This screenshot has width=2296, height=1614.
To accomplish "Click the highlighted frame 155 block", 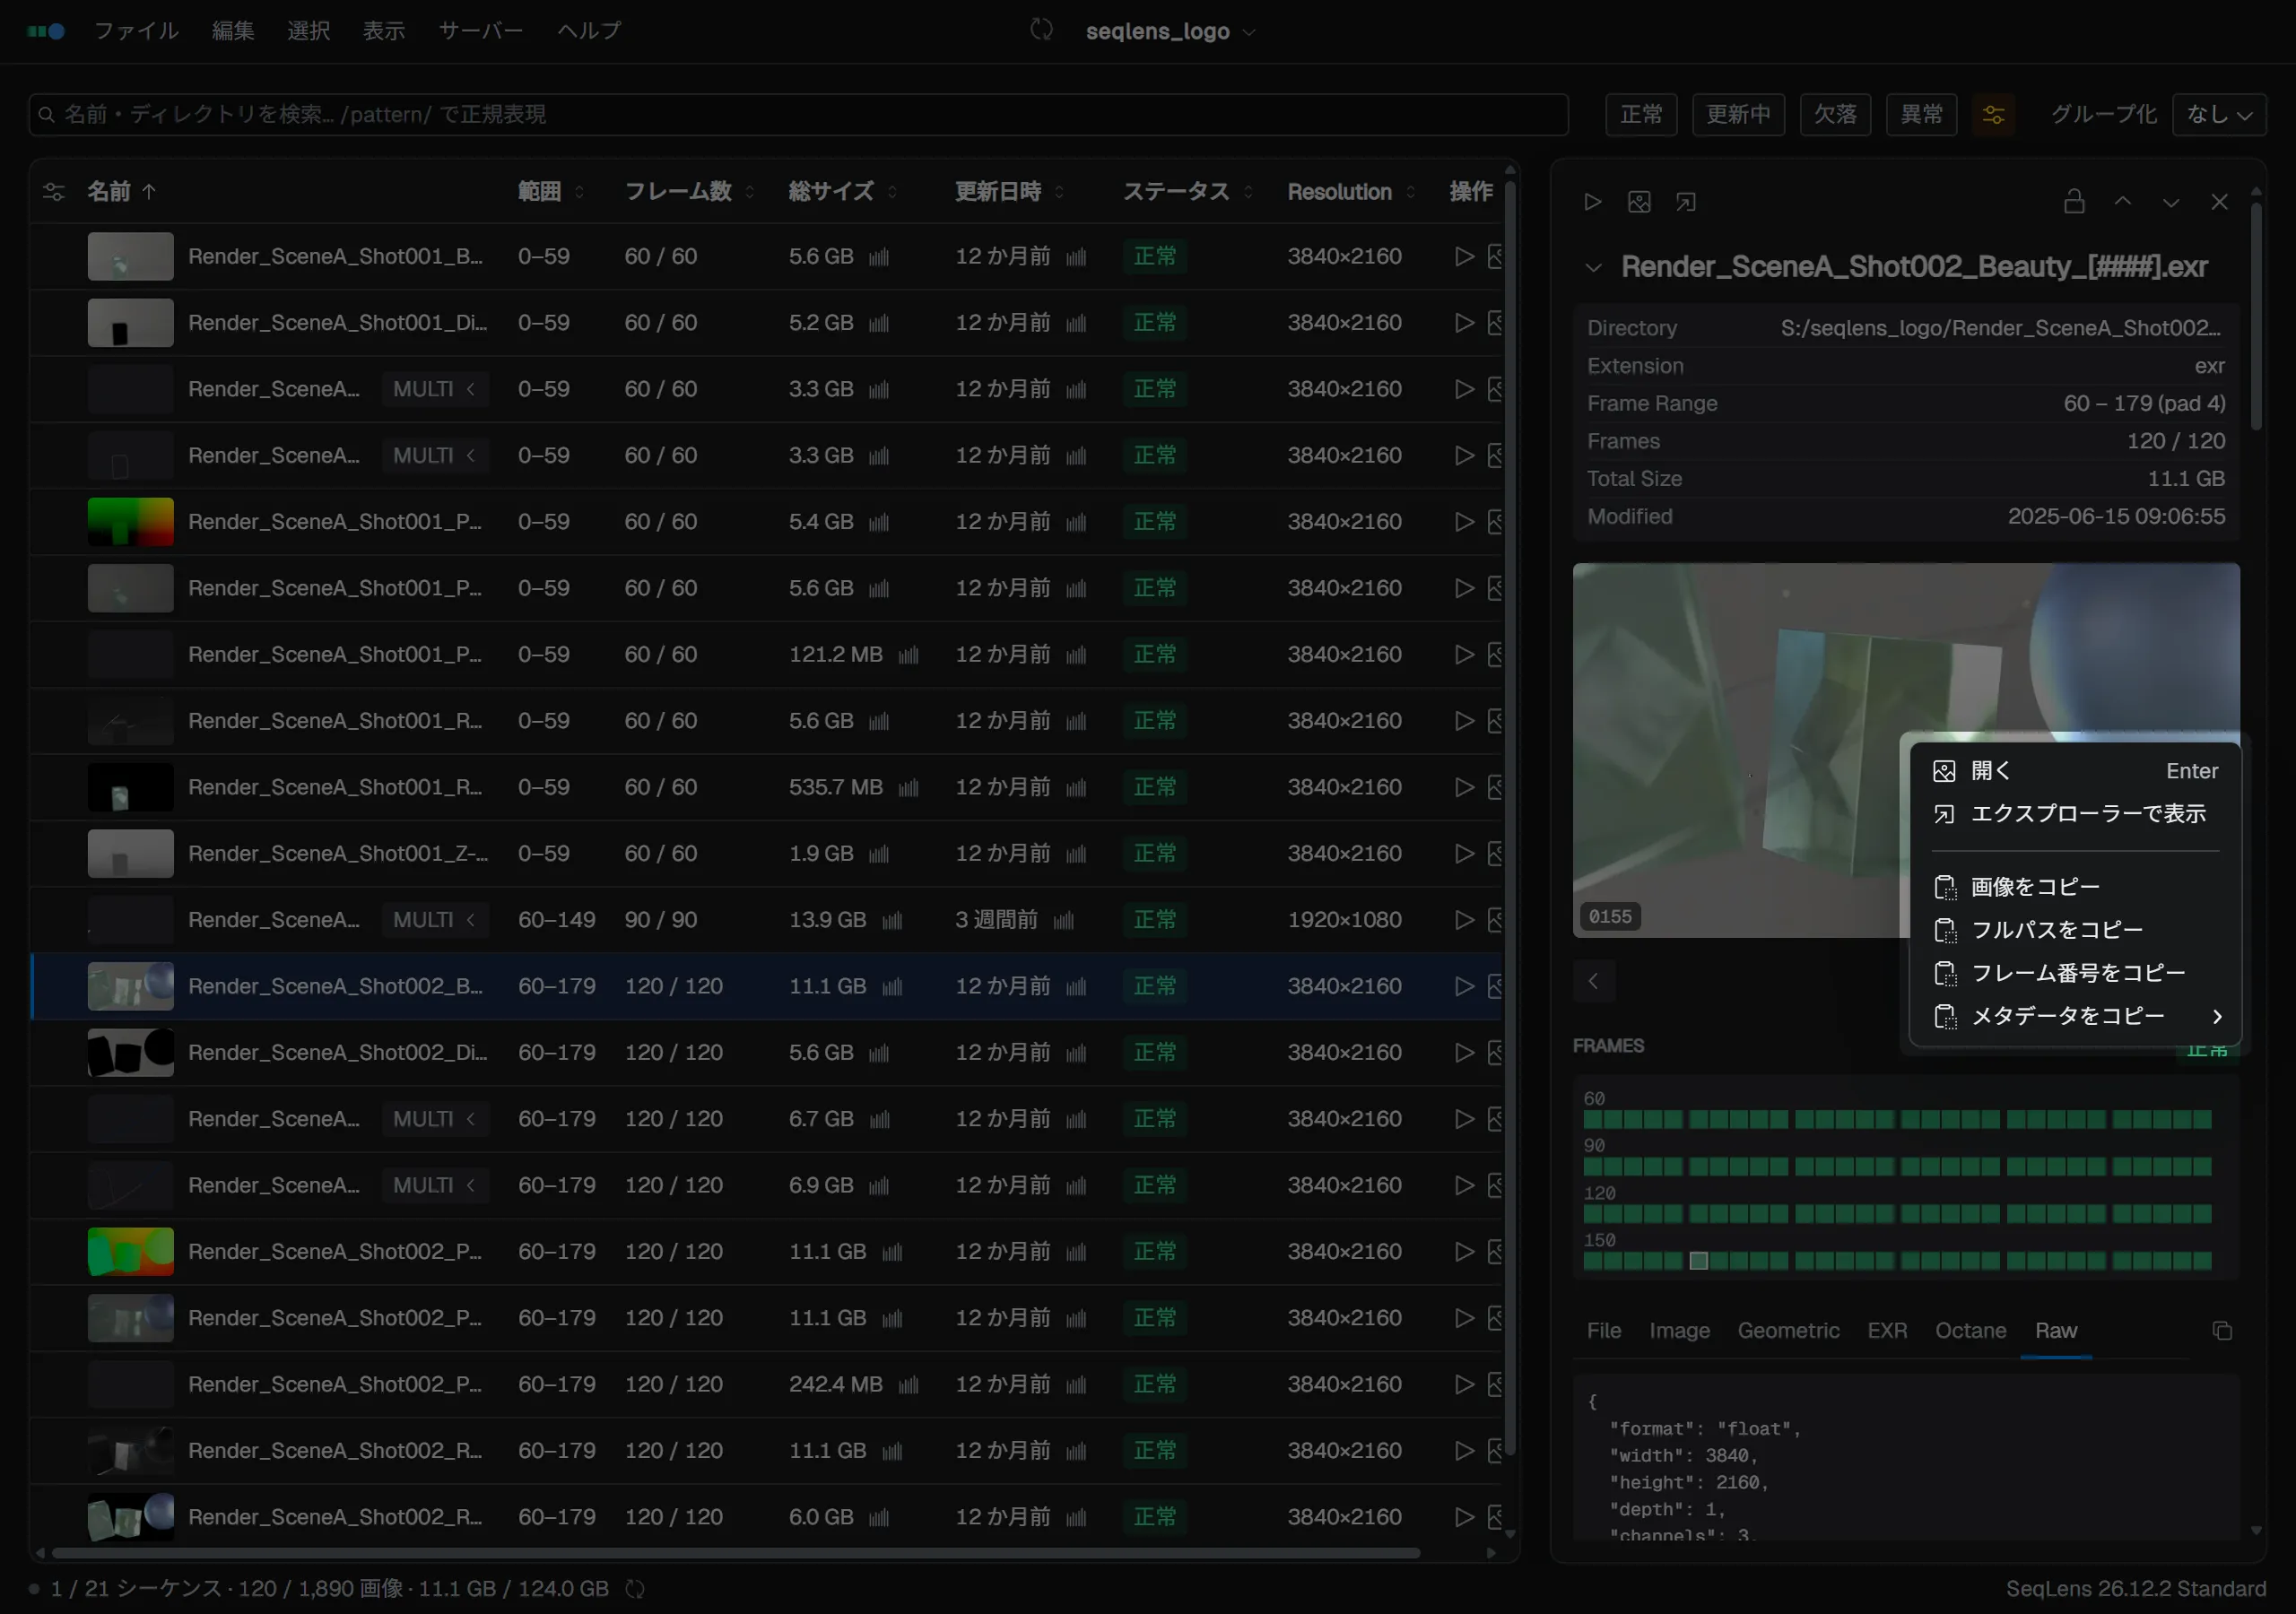I will tap(1698, 1261).
